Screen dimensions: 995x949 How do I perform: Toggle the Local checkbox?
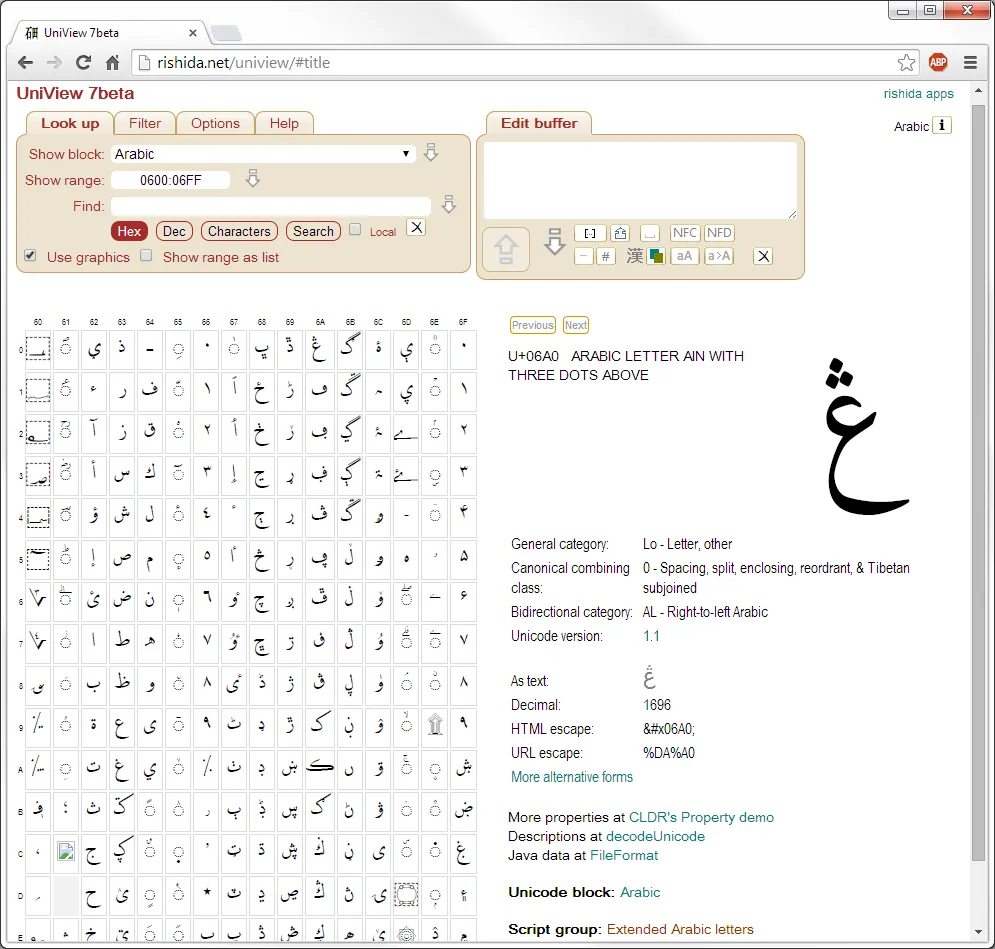coord(355,229)
